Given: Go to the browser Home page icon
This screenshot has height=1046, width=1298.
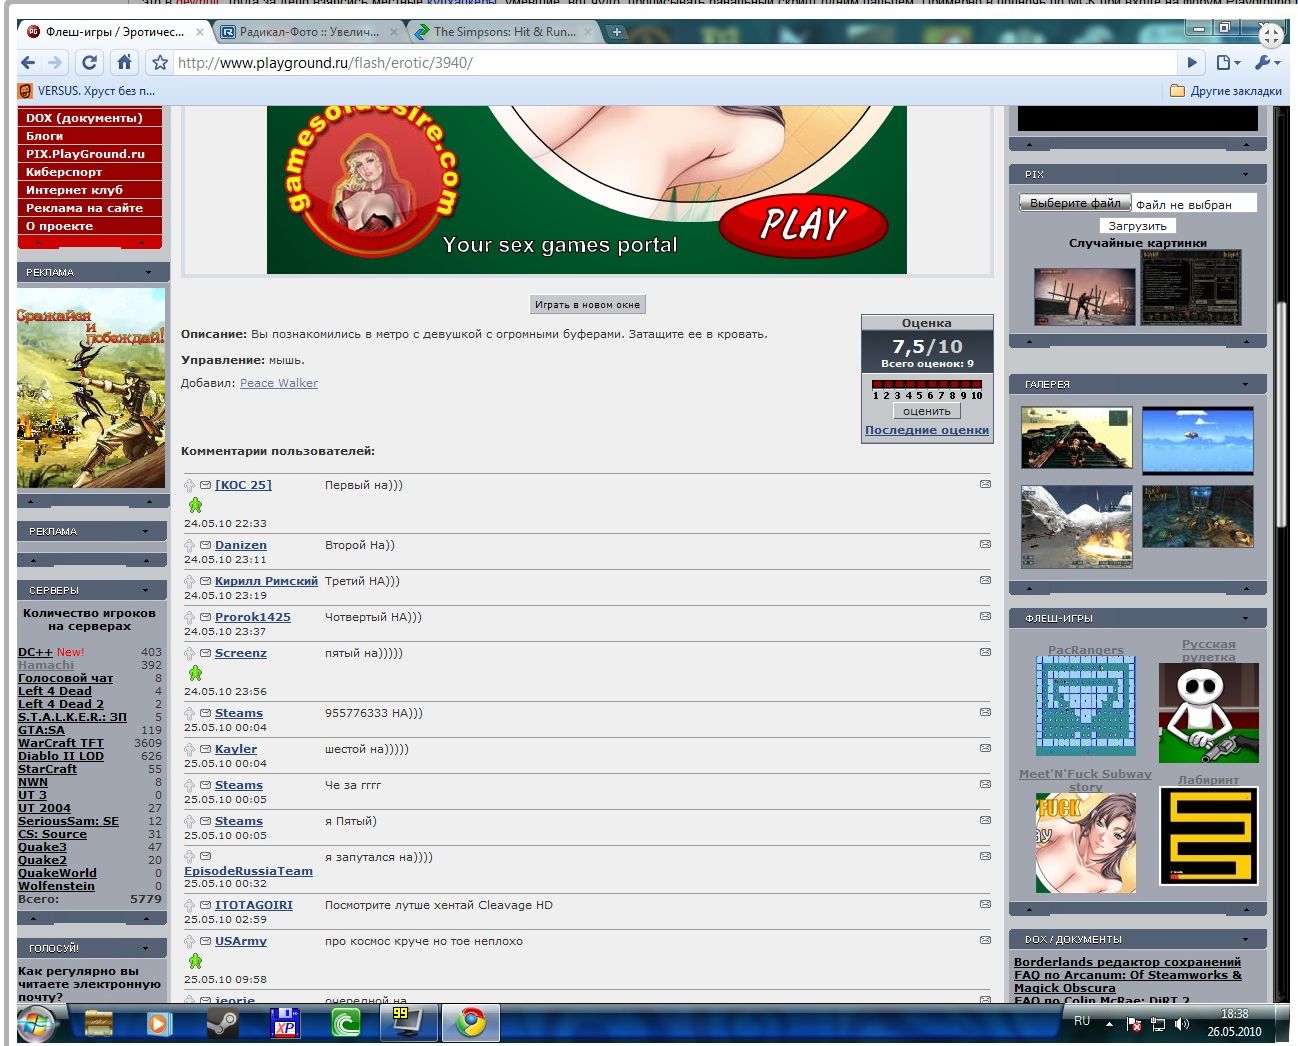Looking at the screenshot, I should coord(124,63).
